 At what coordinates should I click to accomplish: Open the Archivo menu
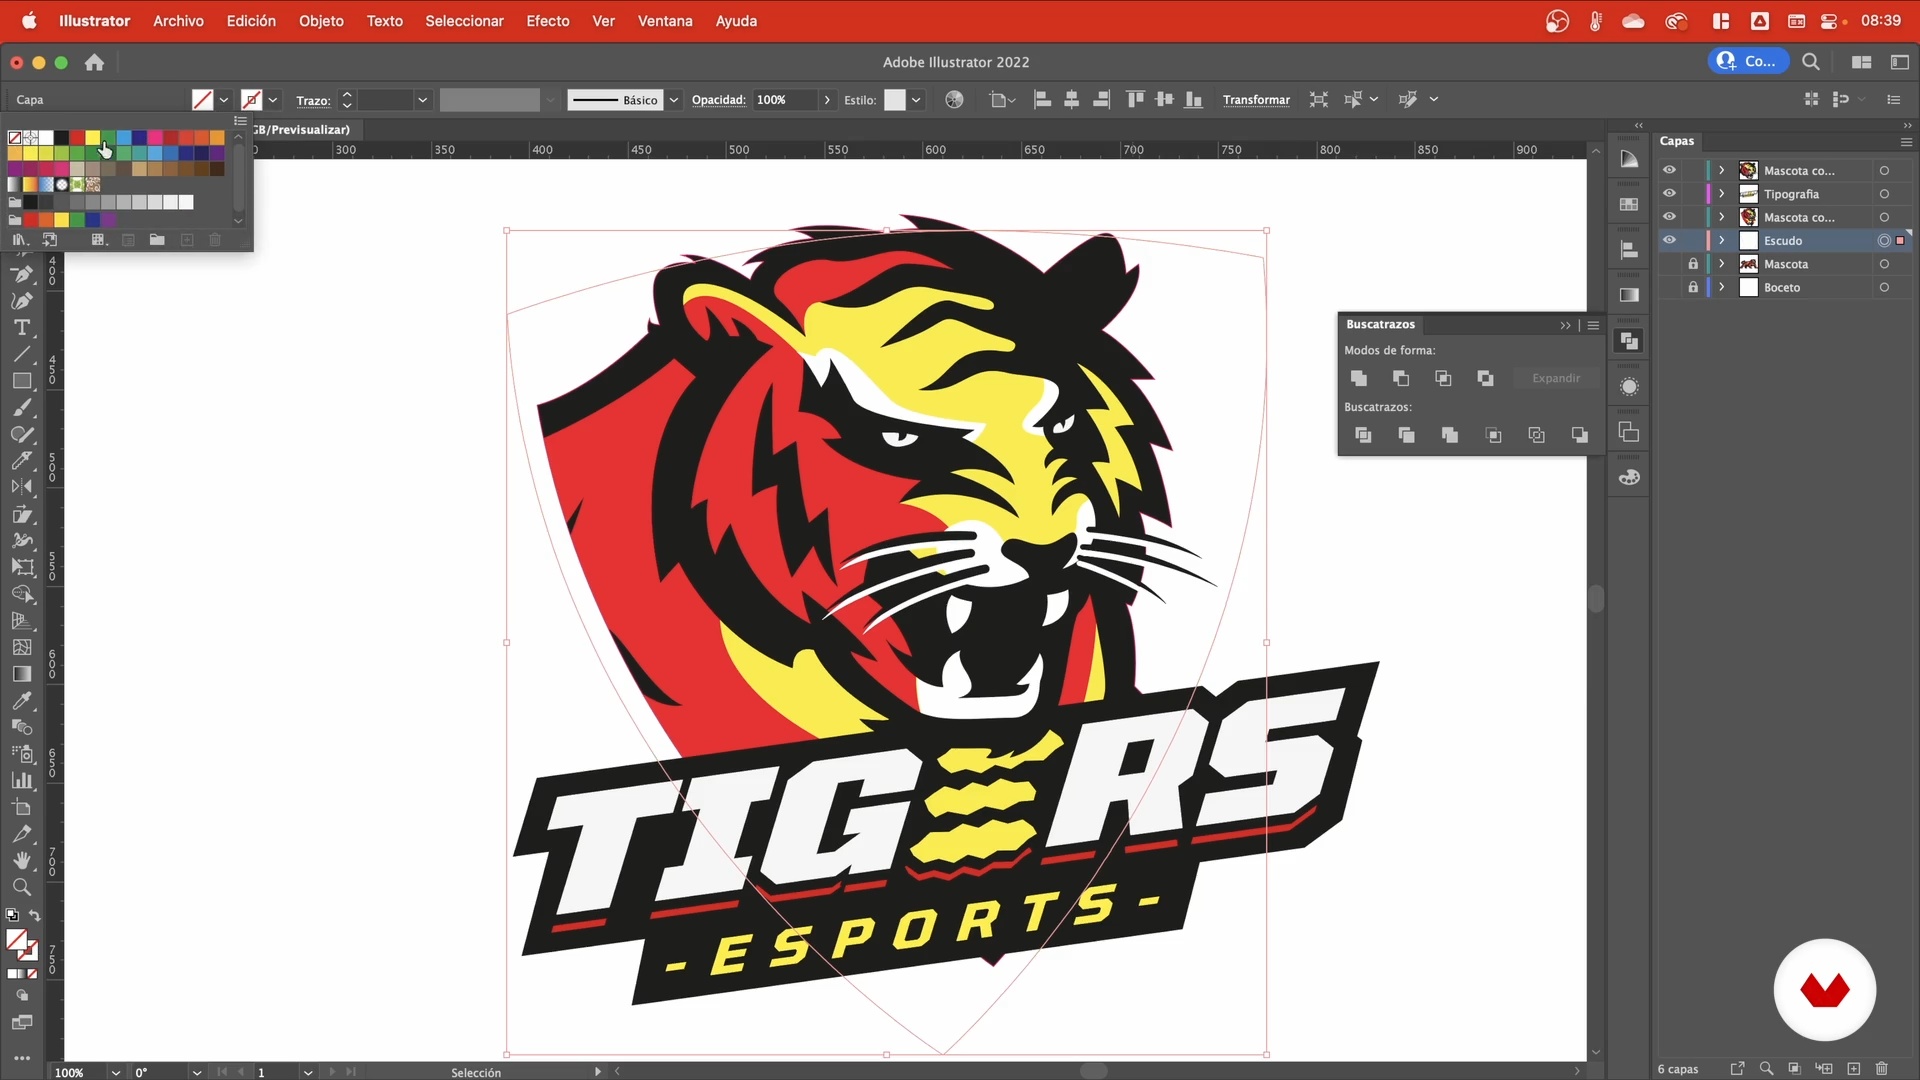coord(178,21)
